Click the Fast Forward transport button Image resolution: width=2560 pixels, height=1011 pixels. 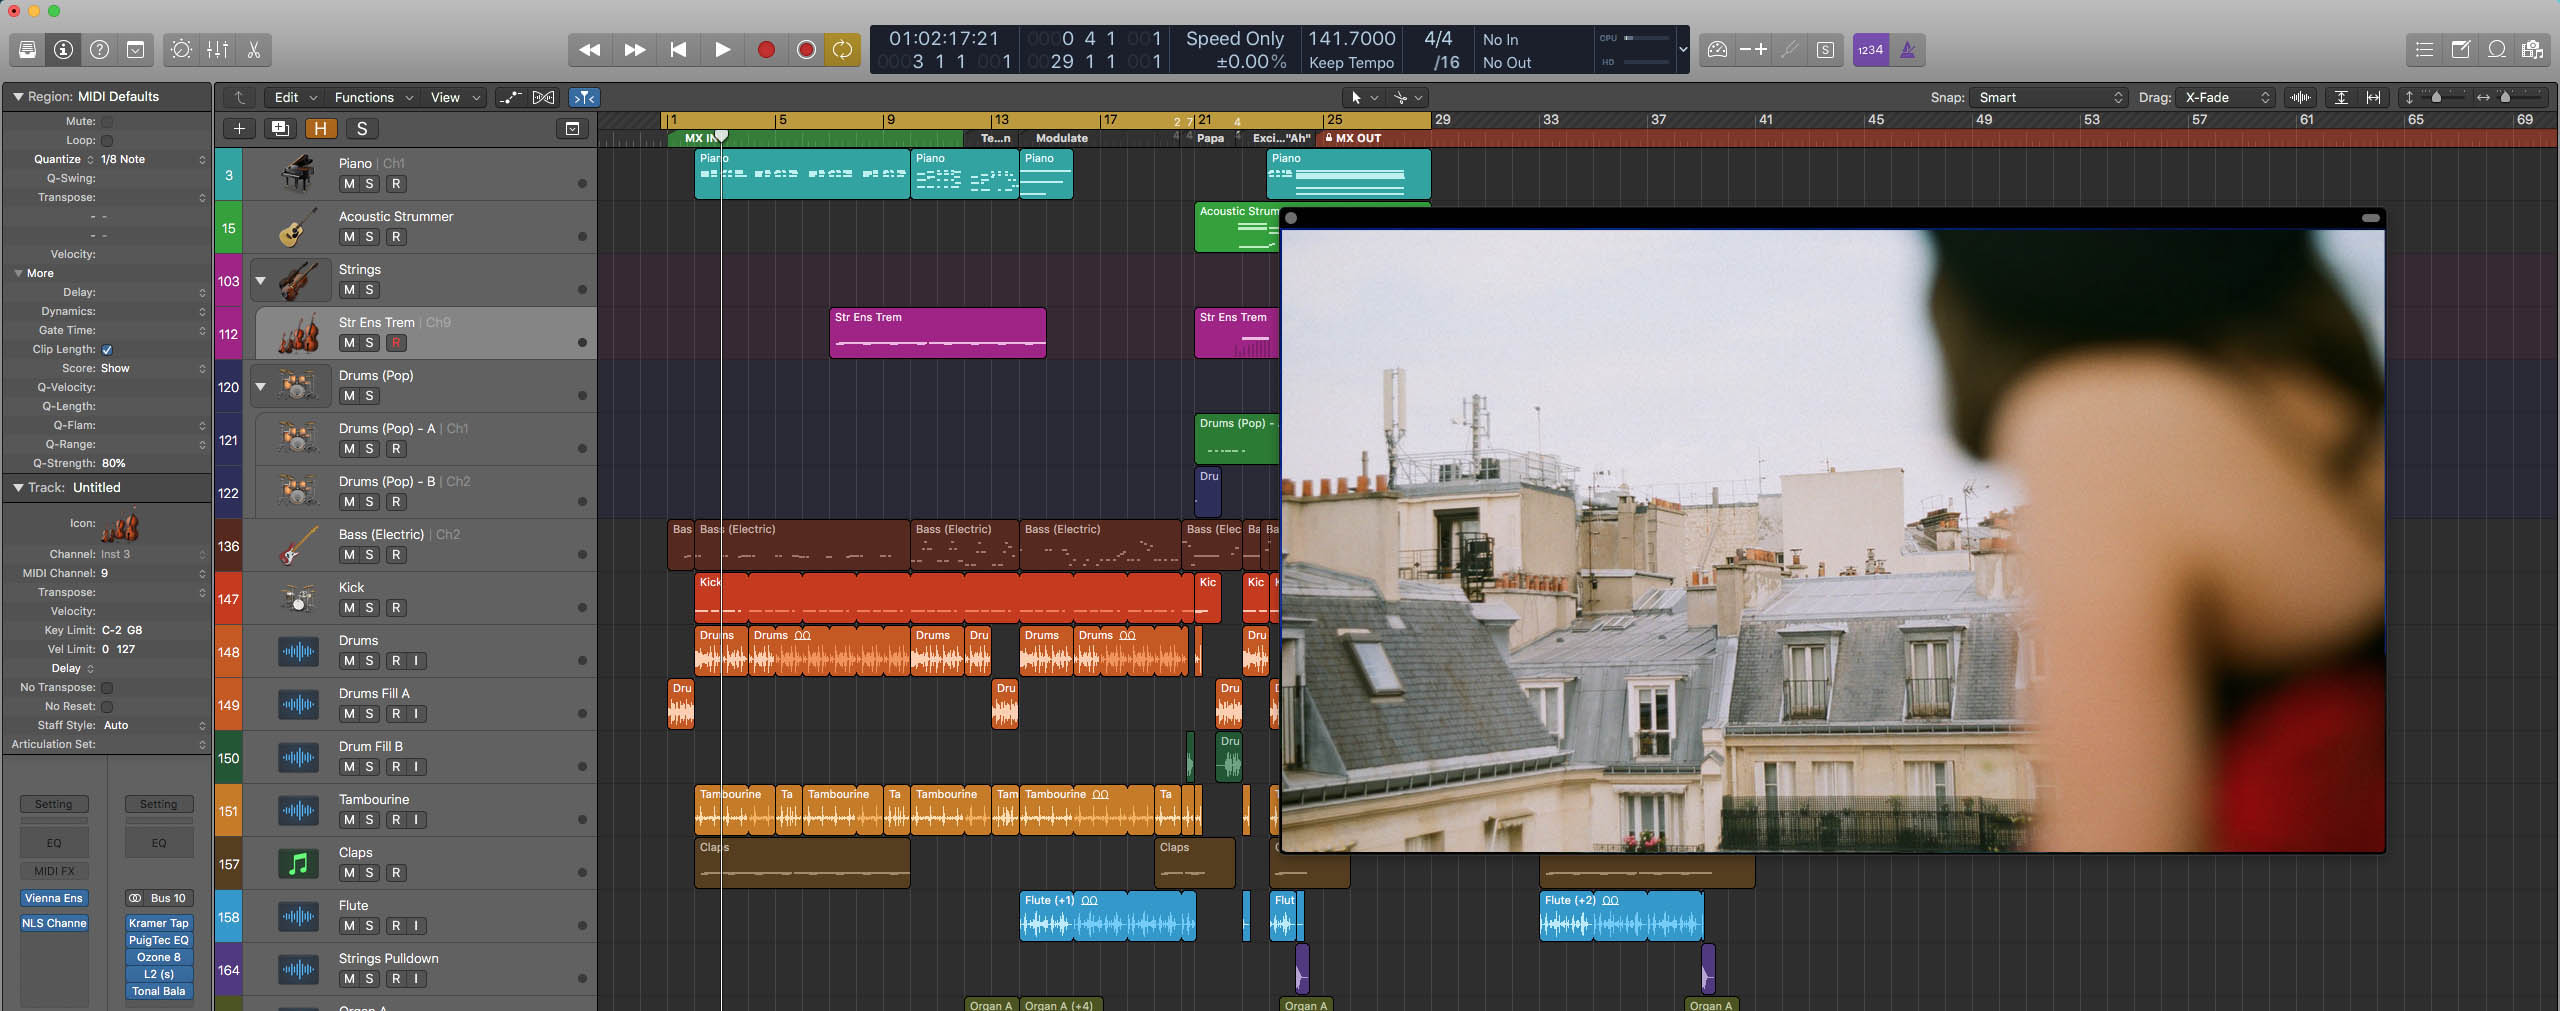click(634, 49)
